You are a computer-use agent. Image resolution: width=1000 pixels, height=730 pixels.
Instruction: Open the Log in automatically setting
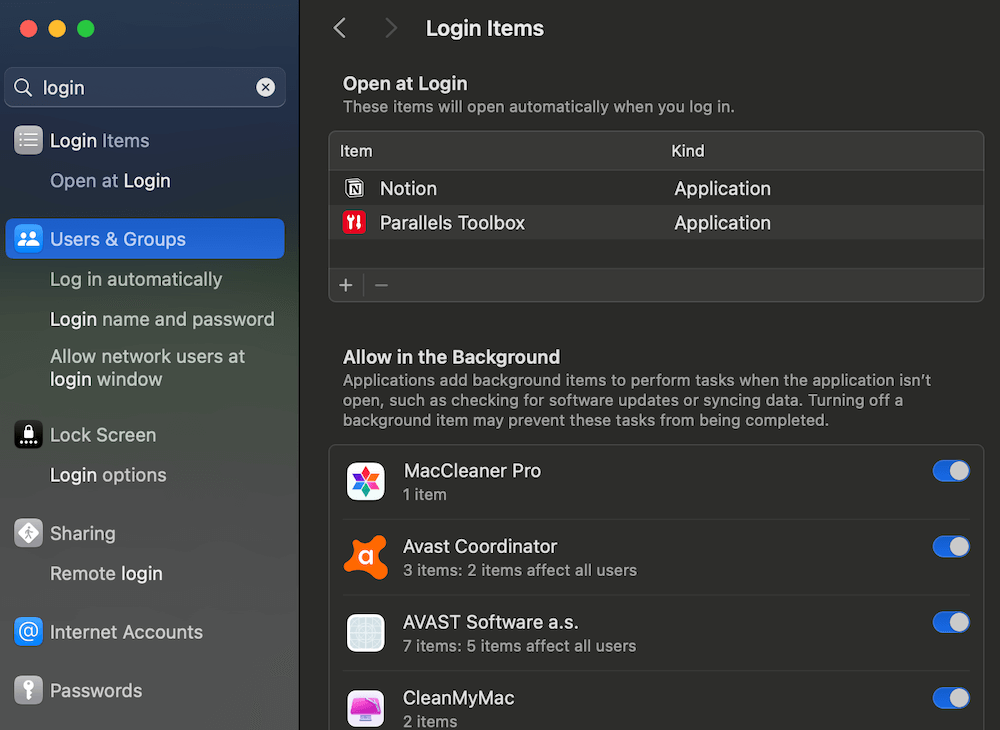134,280
